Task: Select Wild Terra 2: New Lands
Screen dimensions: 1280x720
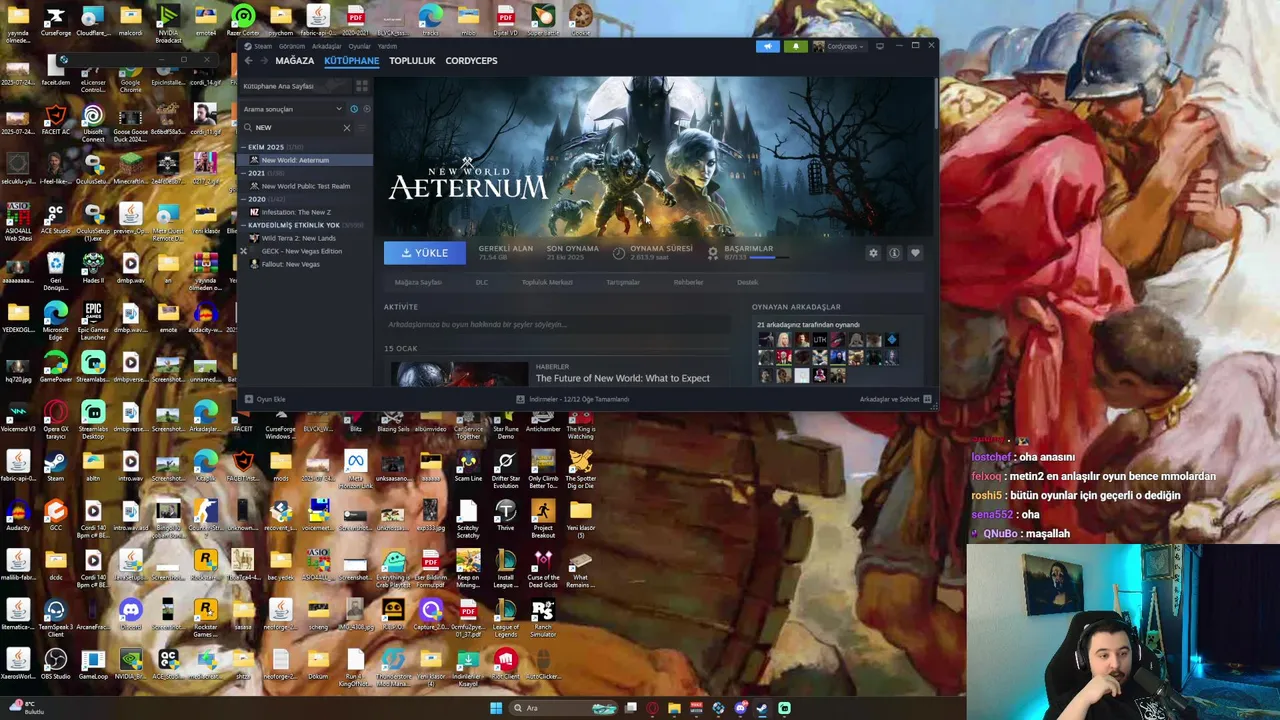Action: click(305, 238)
